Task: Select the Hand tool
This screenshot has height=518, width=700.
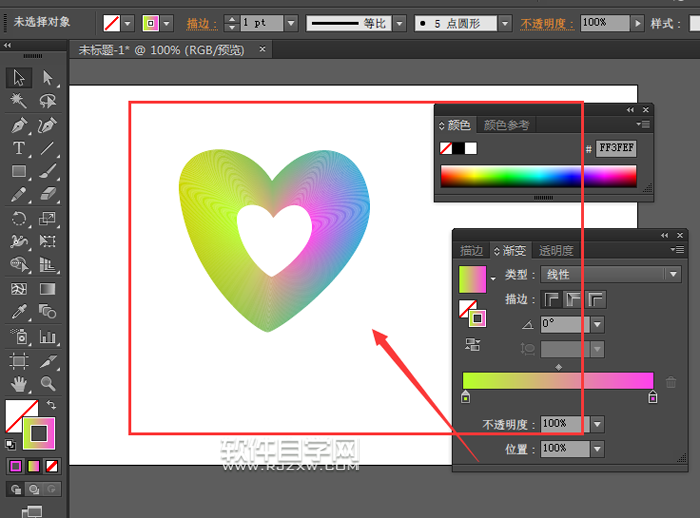Action: [x=19, y=383]
